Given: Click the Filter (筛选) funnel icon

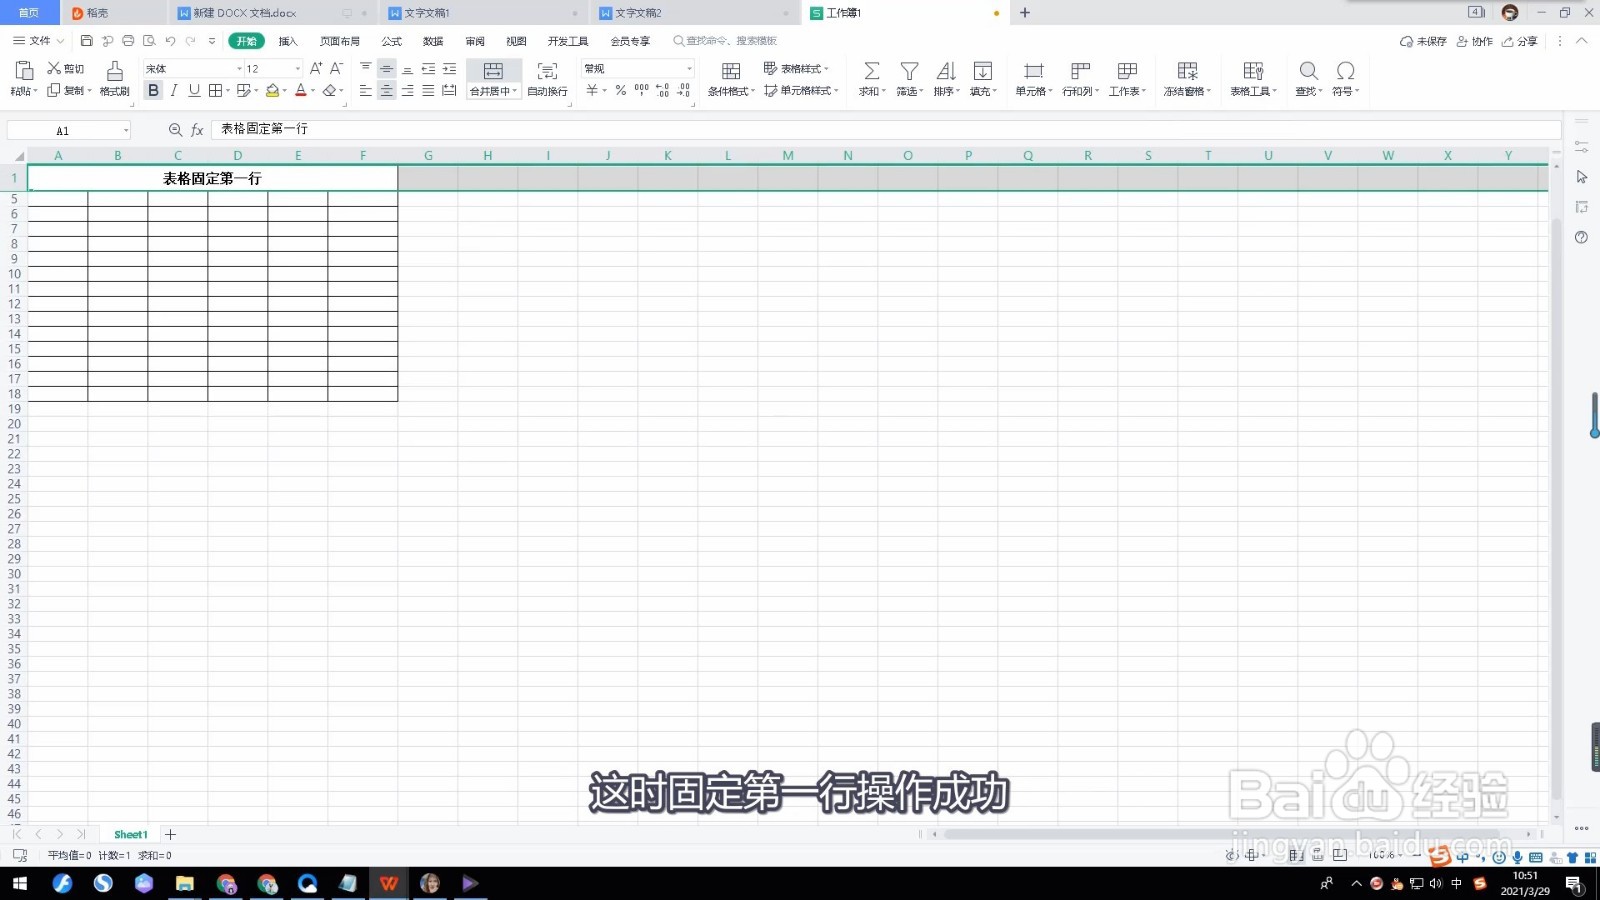Looking at the screenshot, I should click(909, 71).
